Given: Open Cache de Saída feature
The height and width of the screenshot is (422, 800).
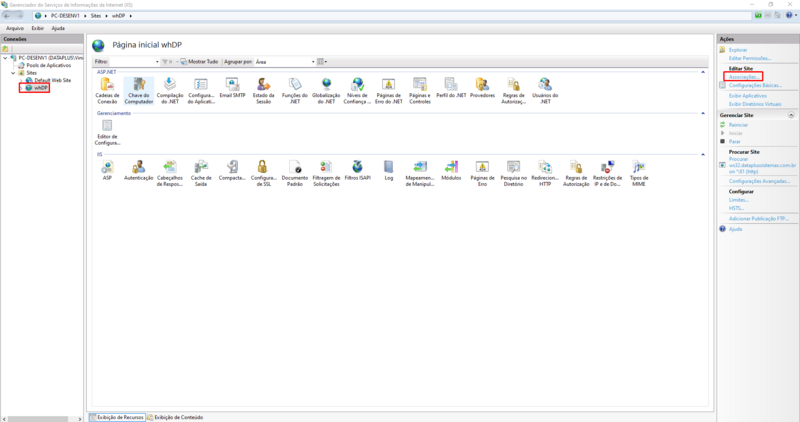Looking at the screenshot, I should [x=201, y=173].
